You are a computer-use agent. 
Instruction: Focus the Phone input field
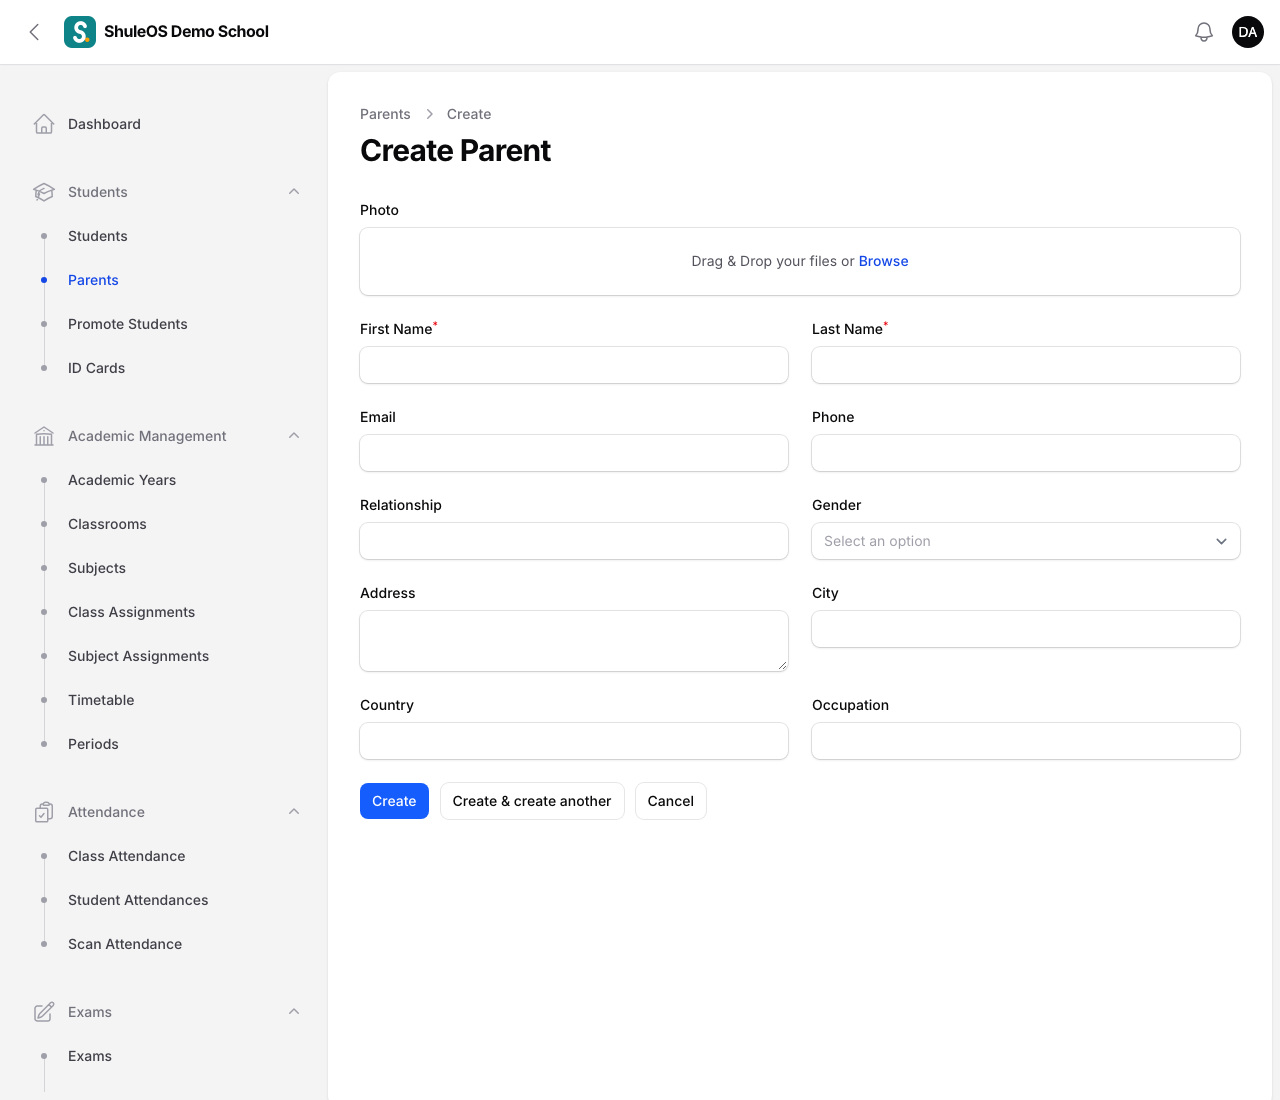[x=1026, y=453]
